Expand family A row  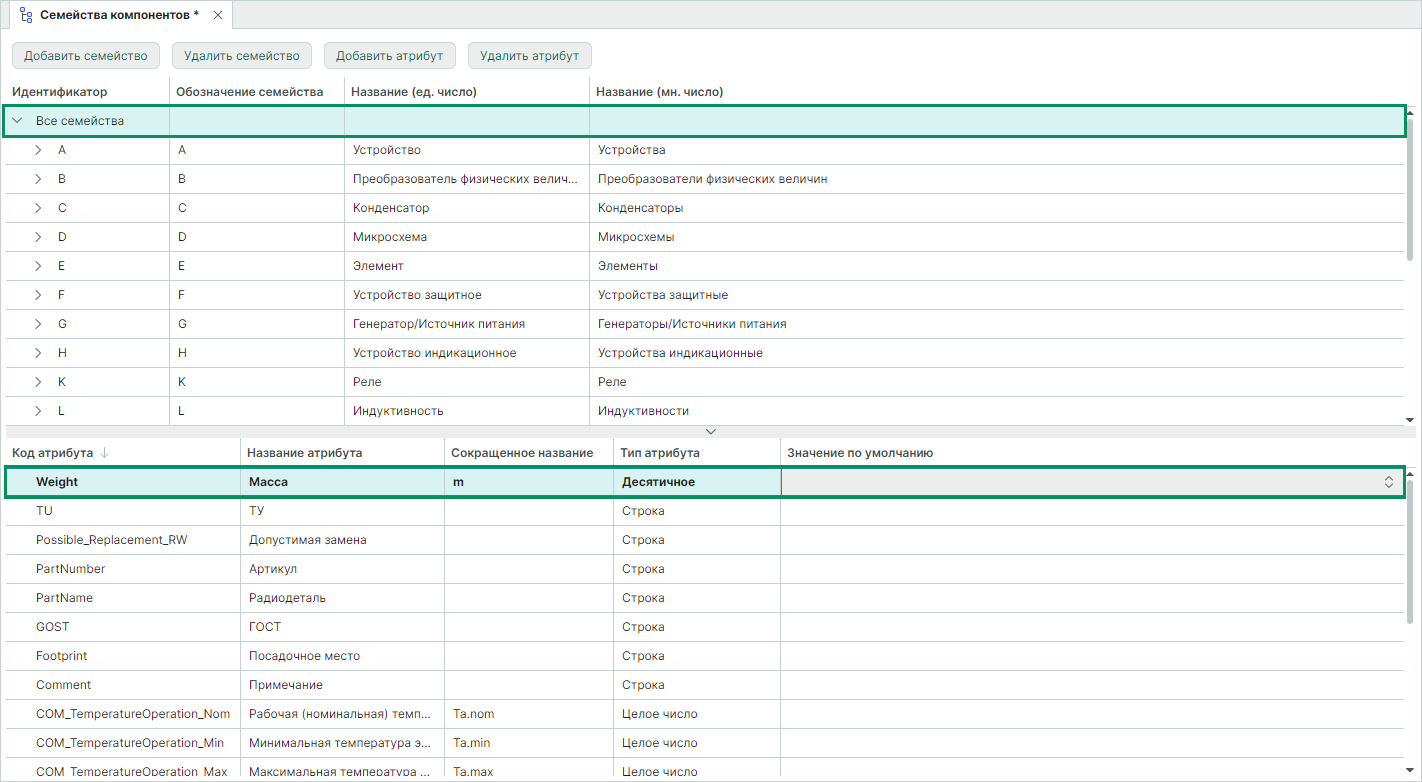pyautogui.click(x=38, y=150)
